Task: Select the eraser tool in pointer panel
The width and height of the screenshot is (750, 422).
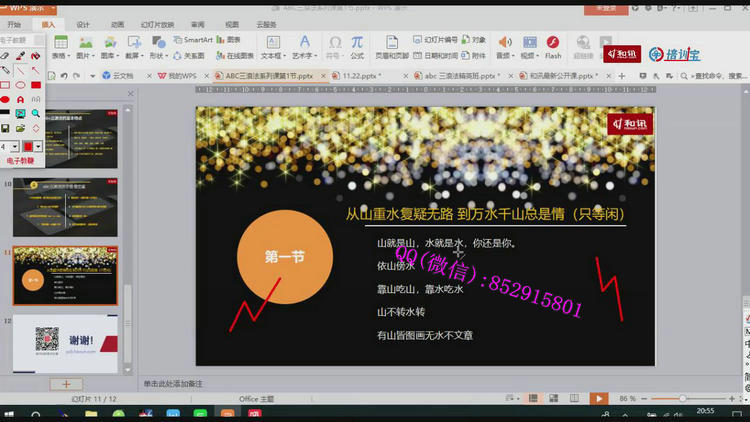Action: 6,56
